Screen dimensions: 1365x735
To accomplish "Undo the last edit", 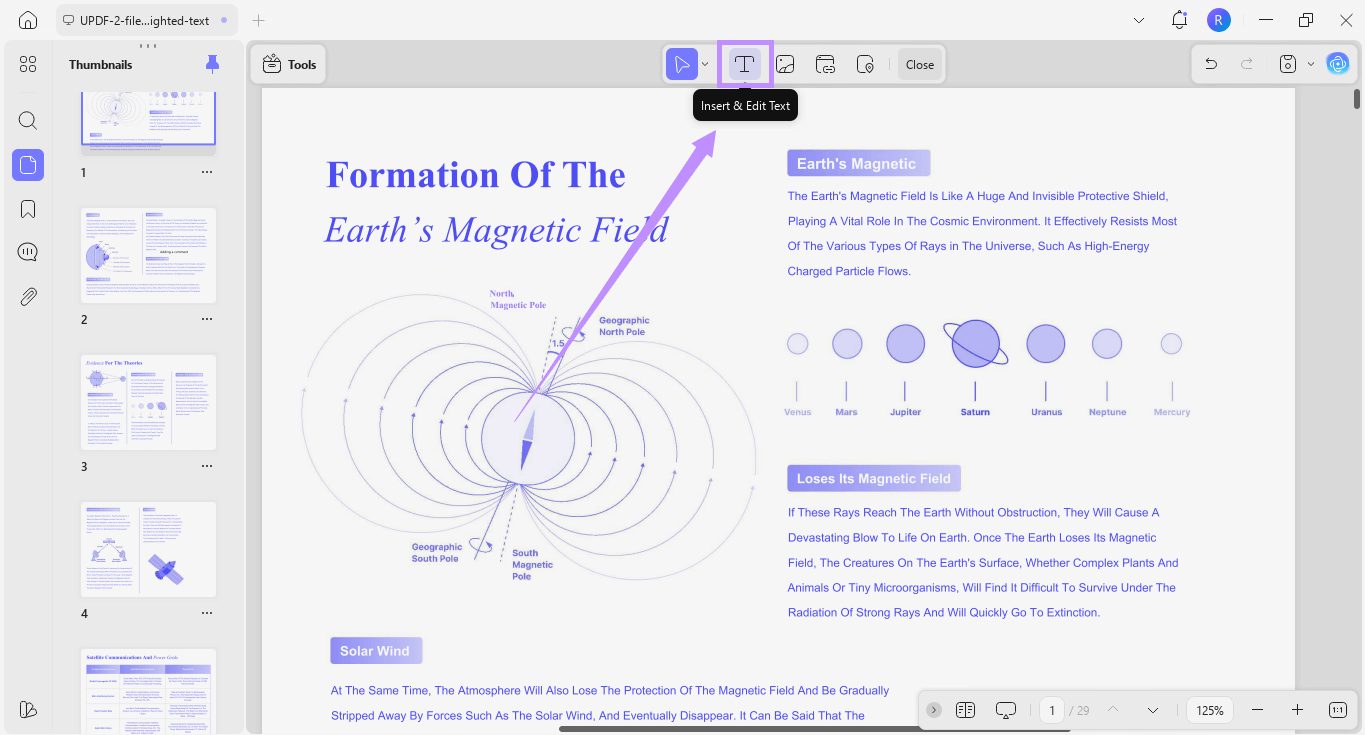I will 1211,64.
